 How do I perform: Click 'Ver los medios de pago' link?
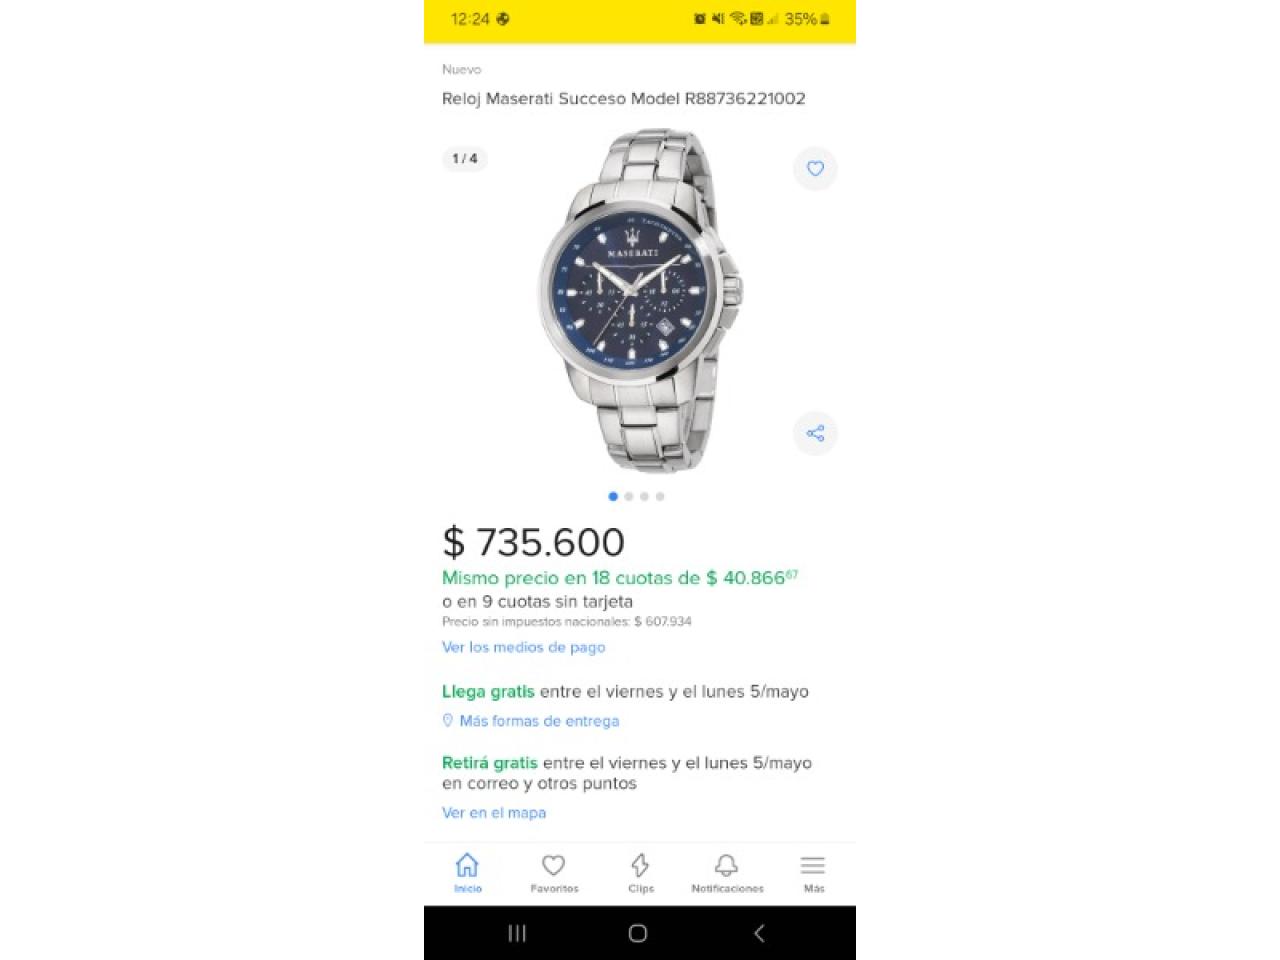523,647
